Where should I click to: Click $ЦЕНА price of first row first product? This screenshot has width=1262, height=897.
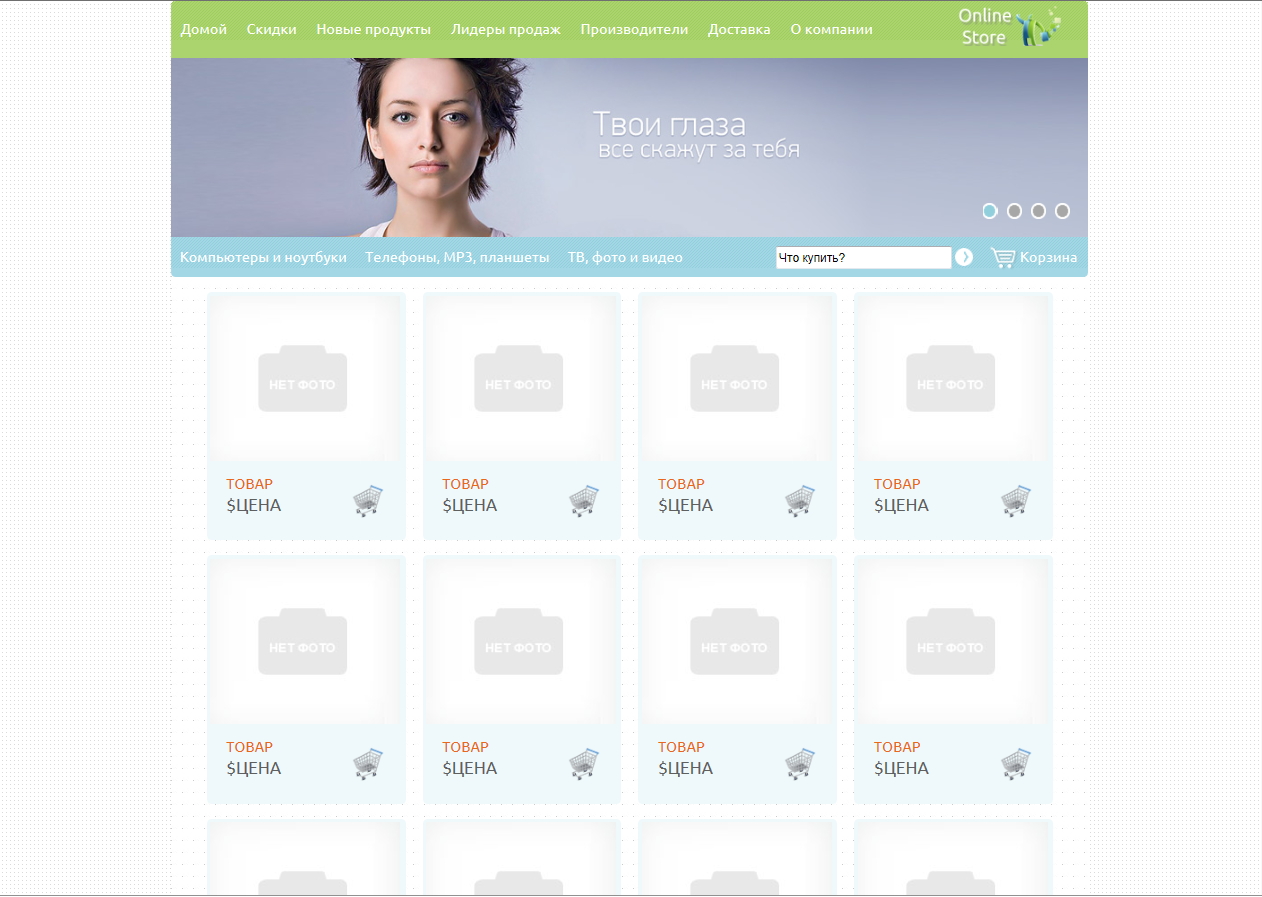pyautogui.click(x=254, y=505)
